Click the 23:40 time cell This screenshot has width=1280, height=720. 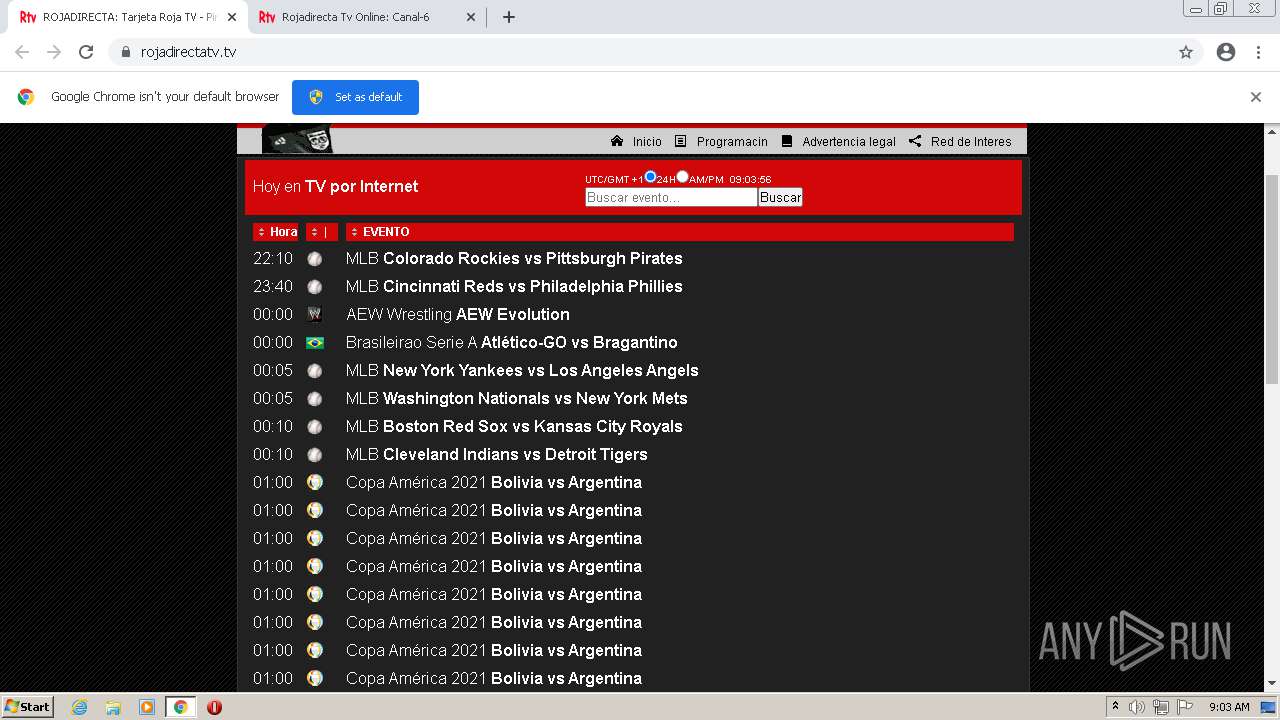(273, 286)
